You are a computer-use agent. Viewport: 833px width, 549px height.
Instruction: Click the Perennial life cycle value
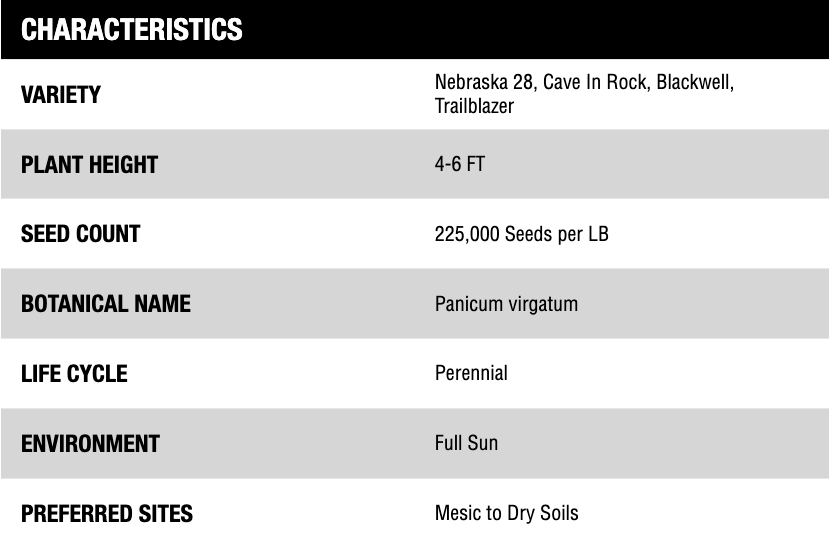click(471, 373)
